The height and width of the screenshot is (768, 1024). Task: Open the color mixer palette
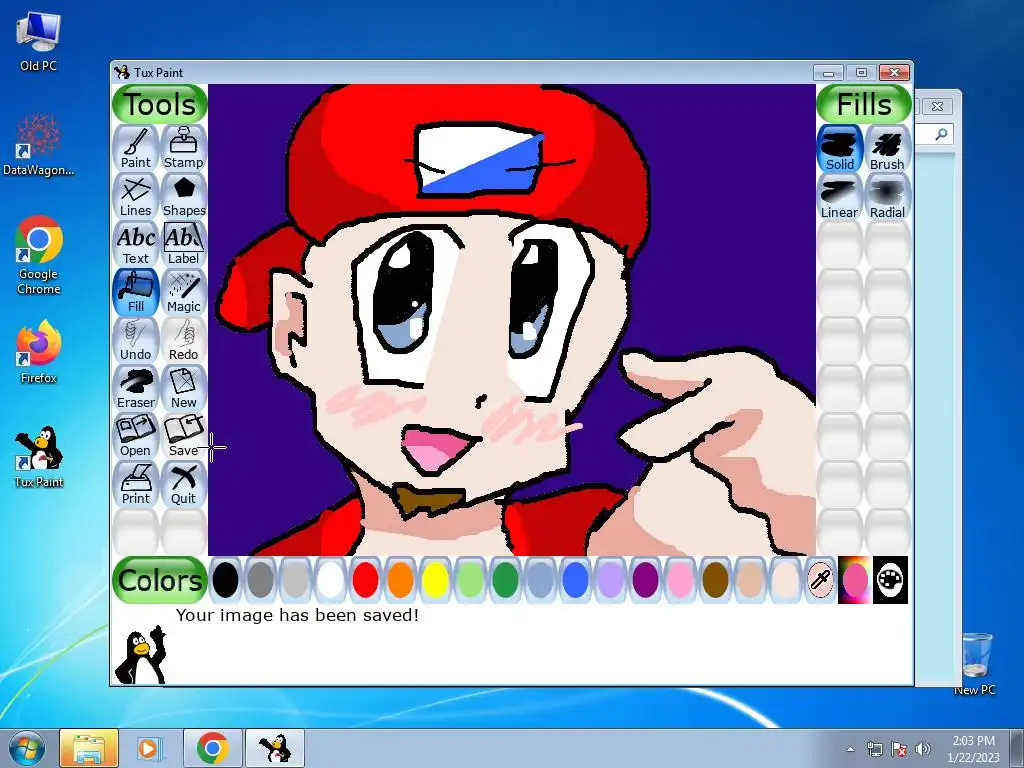(x=890, y=580)
